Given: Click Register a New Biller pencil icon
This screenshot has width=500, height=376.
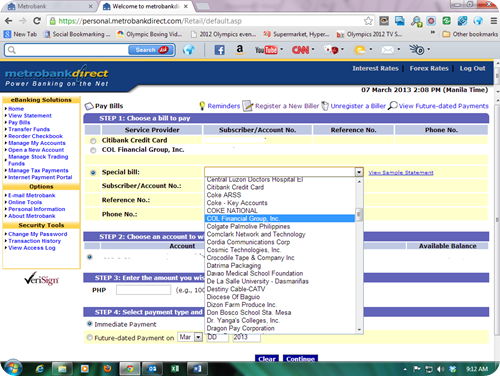Looking at the screenshot, I should (x=247, y=106).
